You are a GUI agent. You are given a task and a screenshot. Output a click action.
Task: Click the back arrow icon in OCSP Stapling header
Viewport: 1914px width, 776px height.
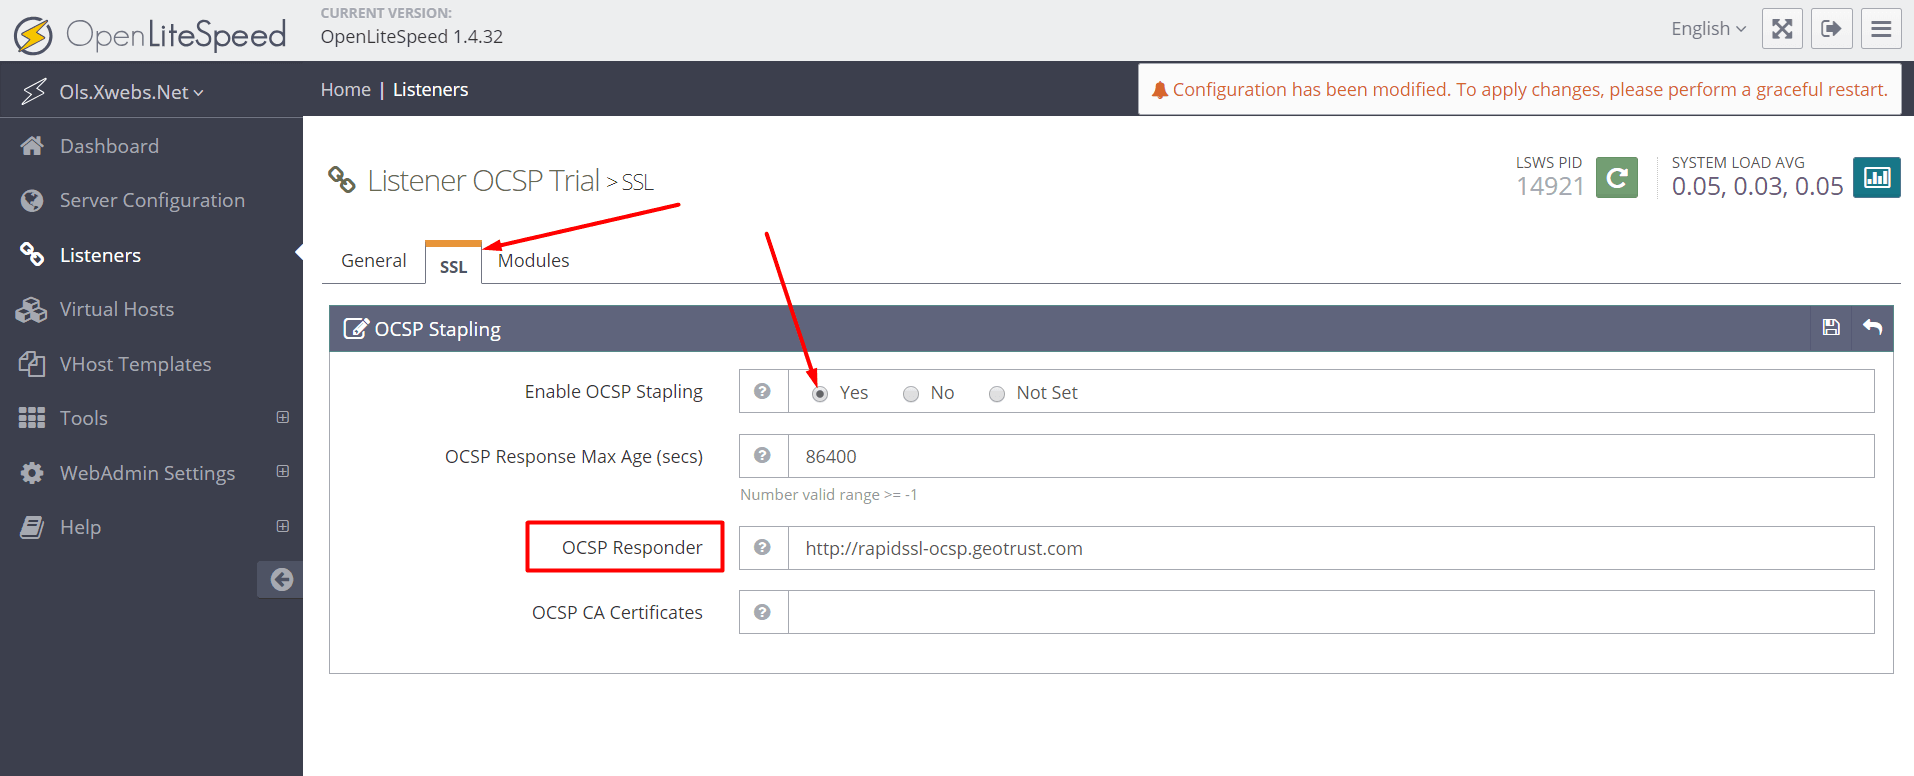[x=1873, y=328]
